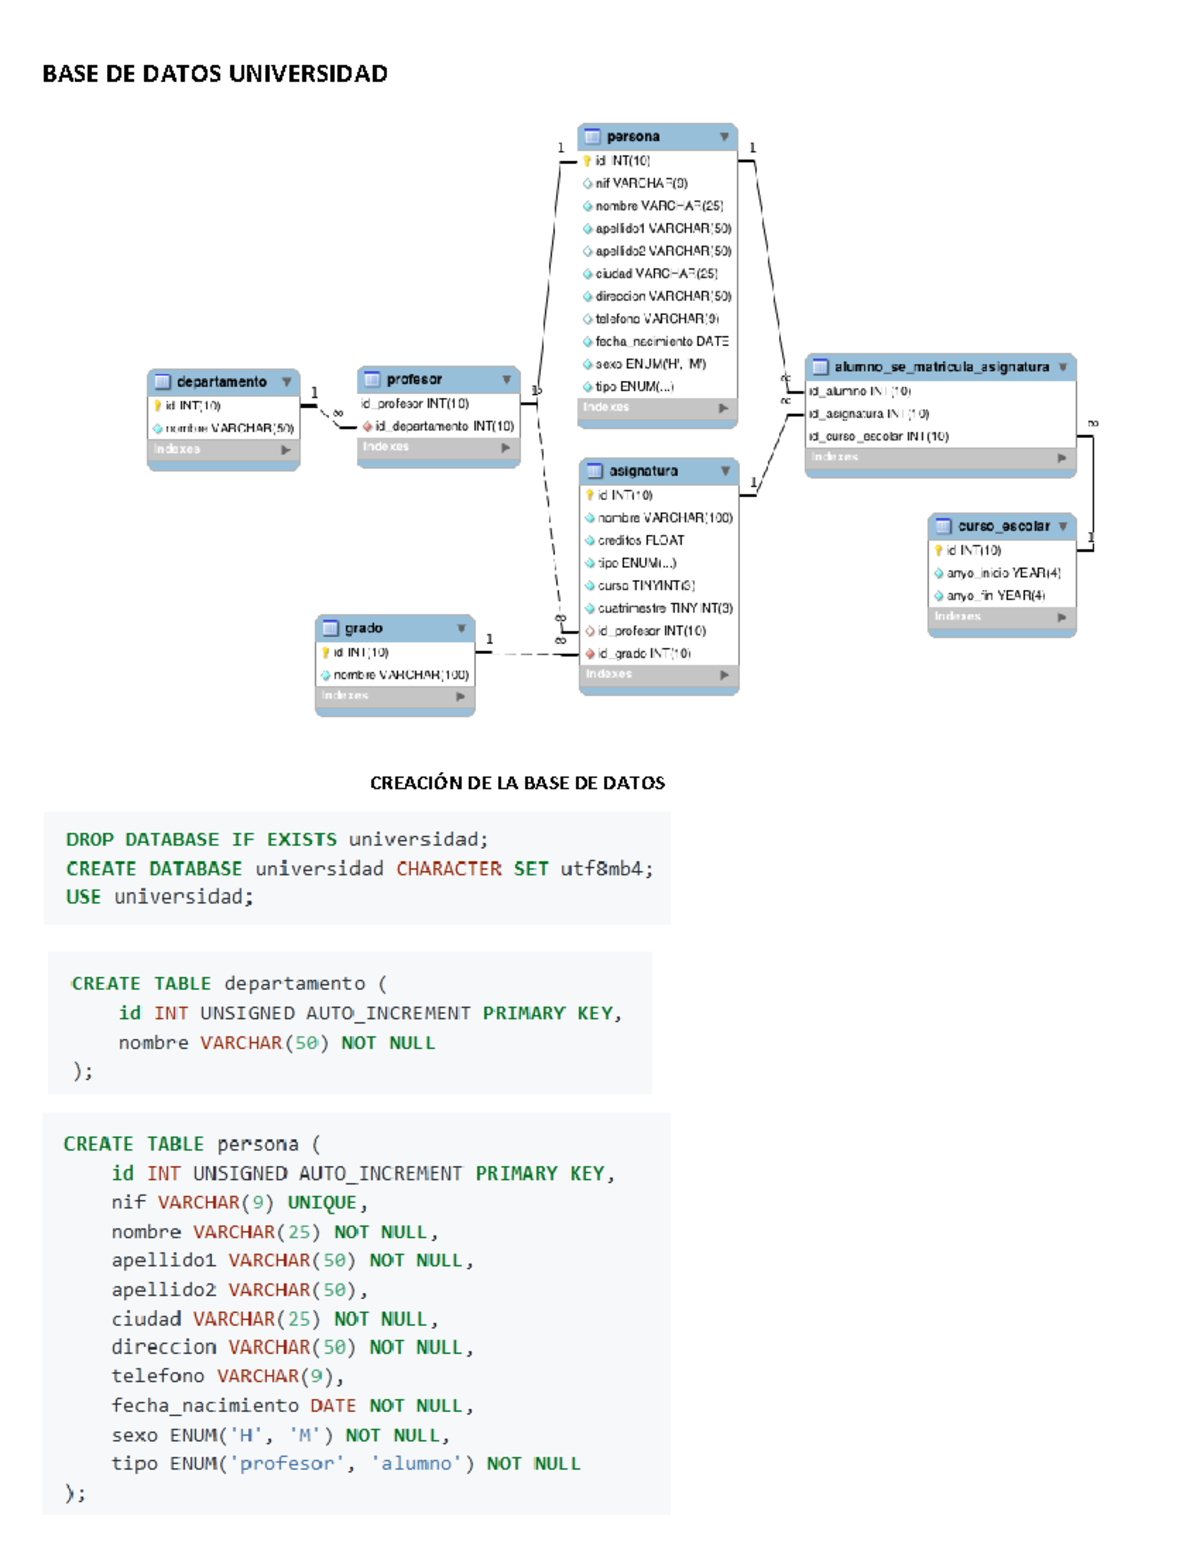Click the alumno_se_matricula_asignatura table icon
The width and height of the screenshot is (1200, 1553).
coord(820,367)
